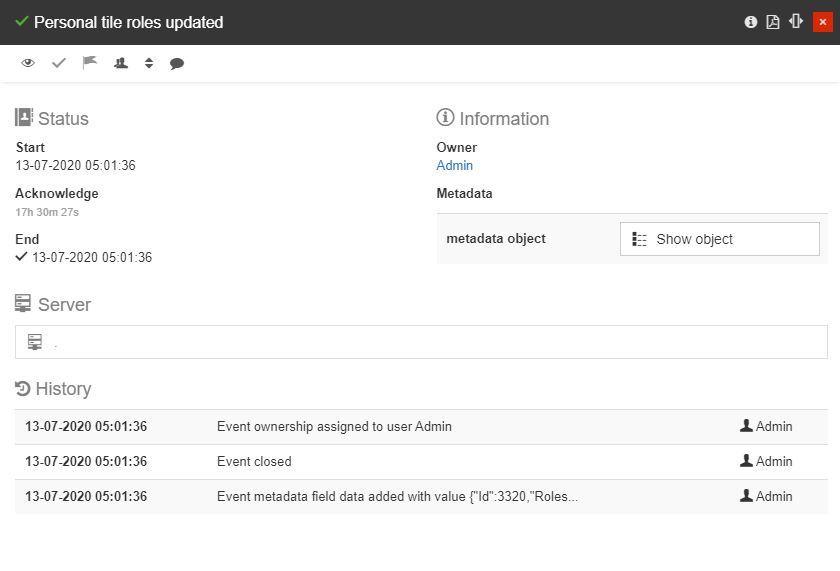Click the acknowledge duration 17h 30m 27s

[x=47, y=212]
